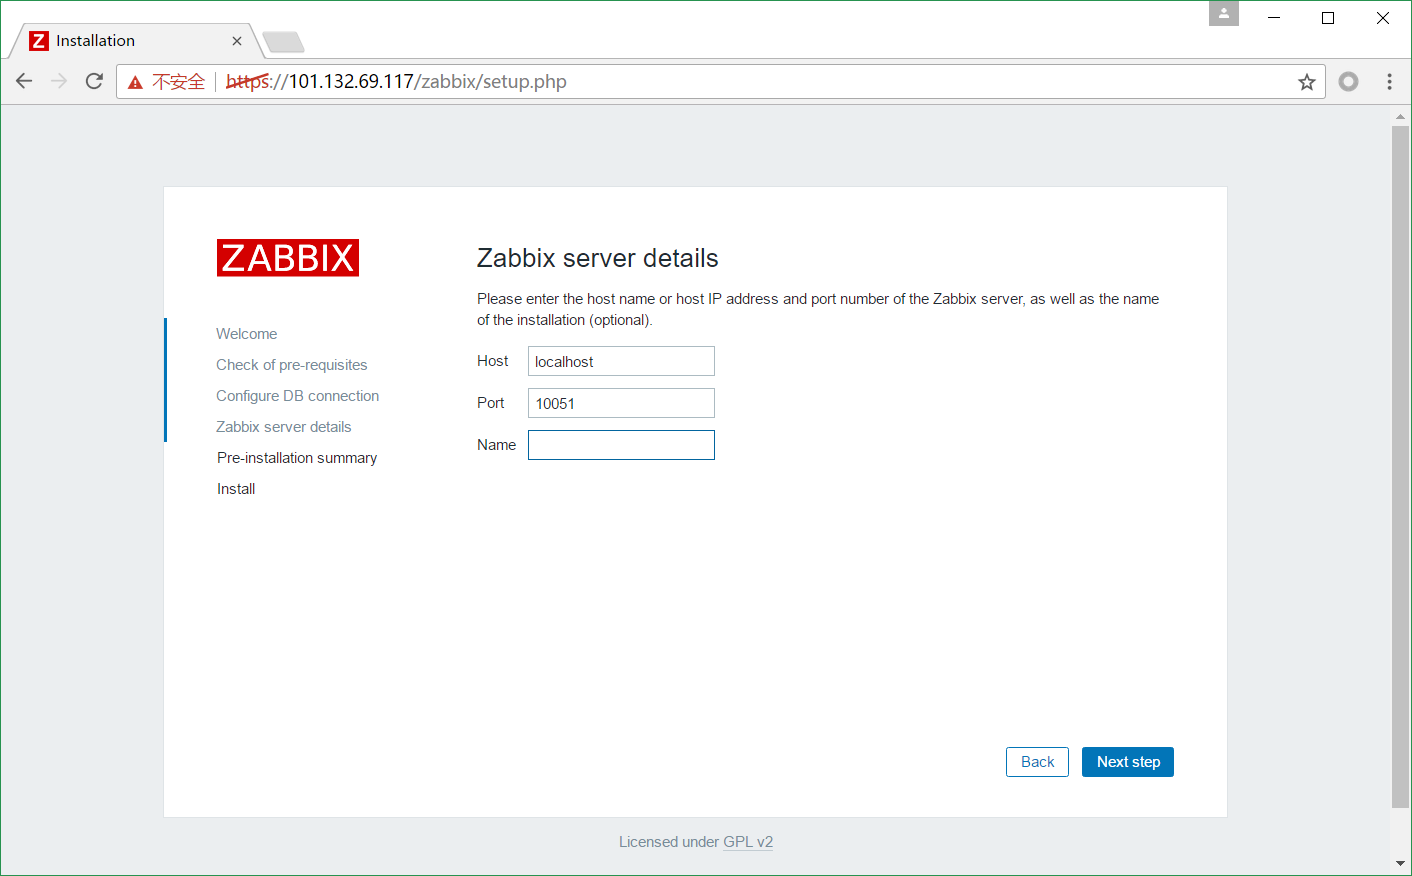Viewport: 1412px width, 876px height.
Task: Open the GPL v2 license link
Action: point(748,842)
